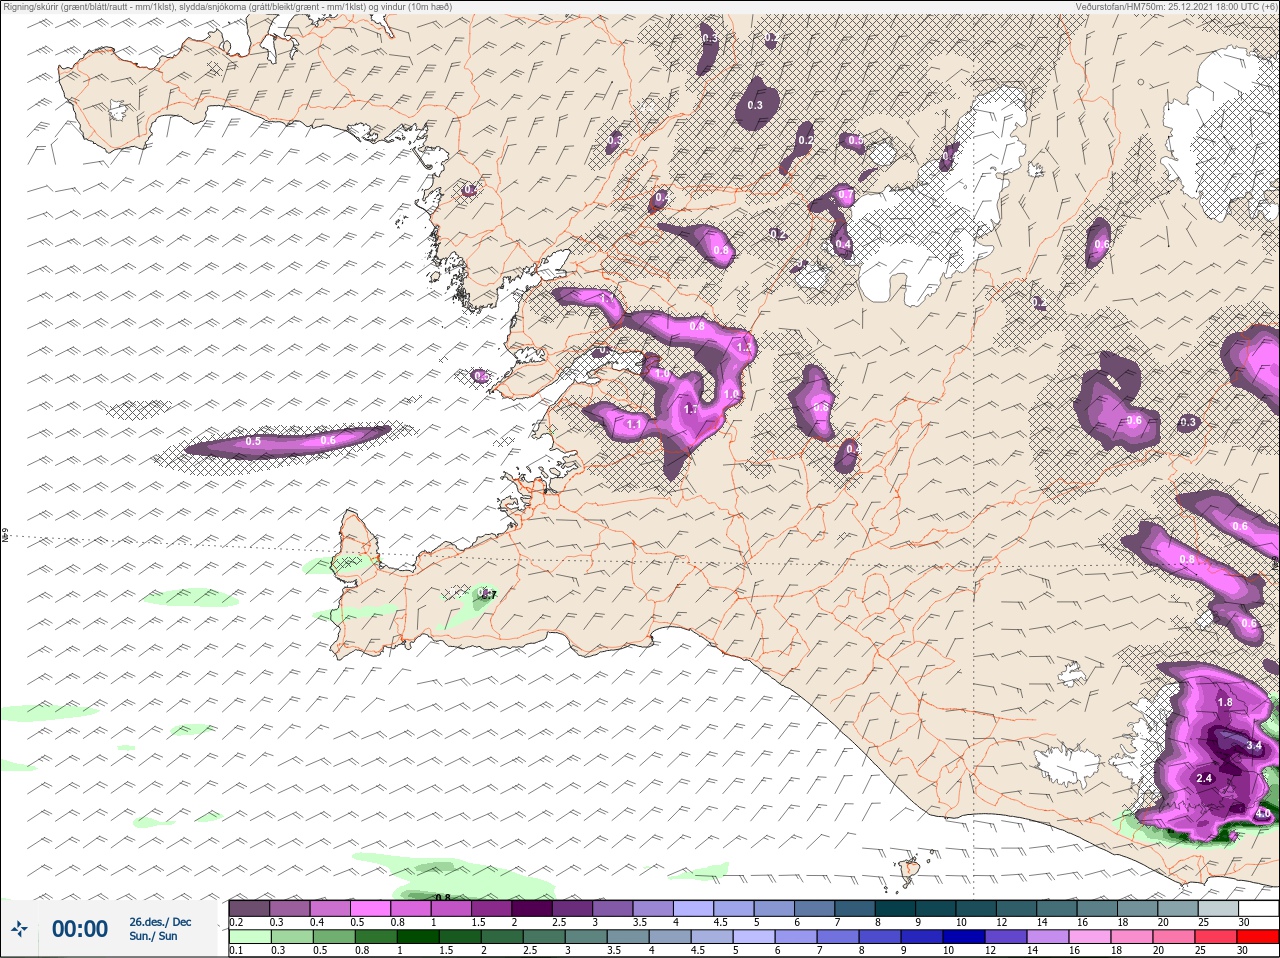Viewport: 1280px width, 958px height.
Task: Click the '64' latitude label at left edge
Action: pos(5,536)
